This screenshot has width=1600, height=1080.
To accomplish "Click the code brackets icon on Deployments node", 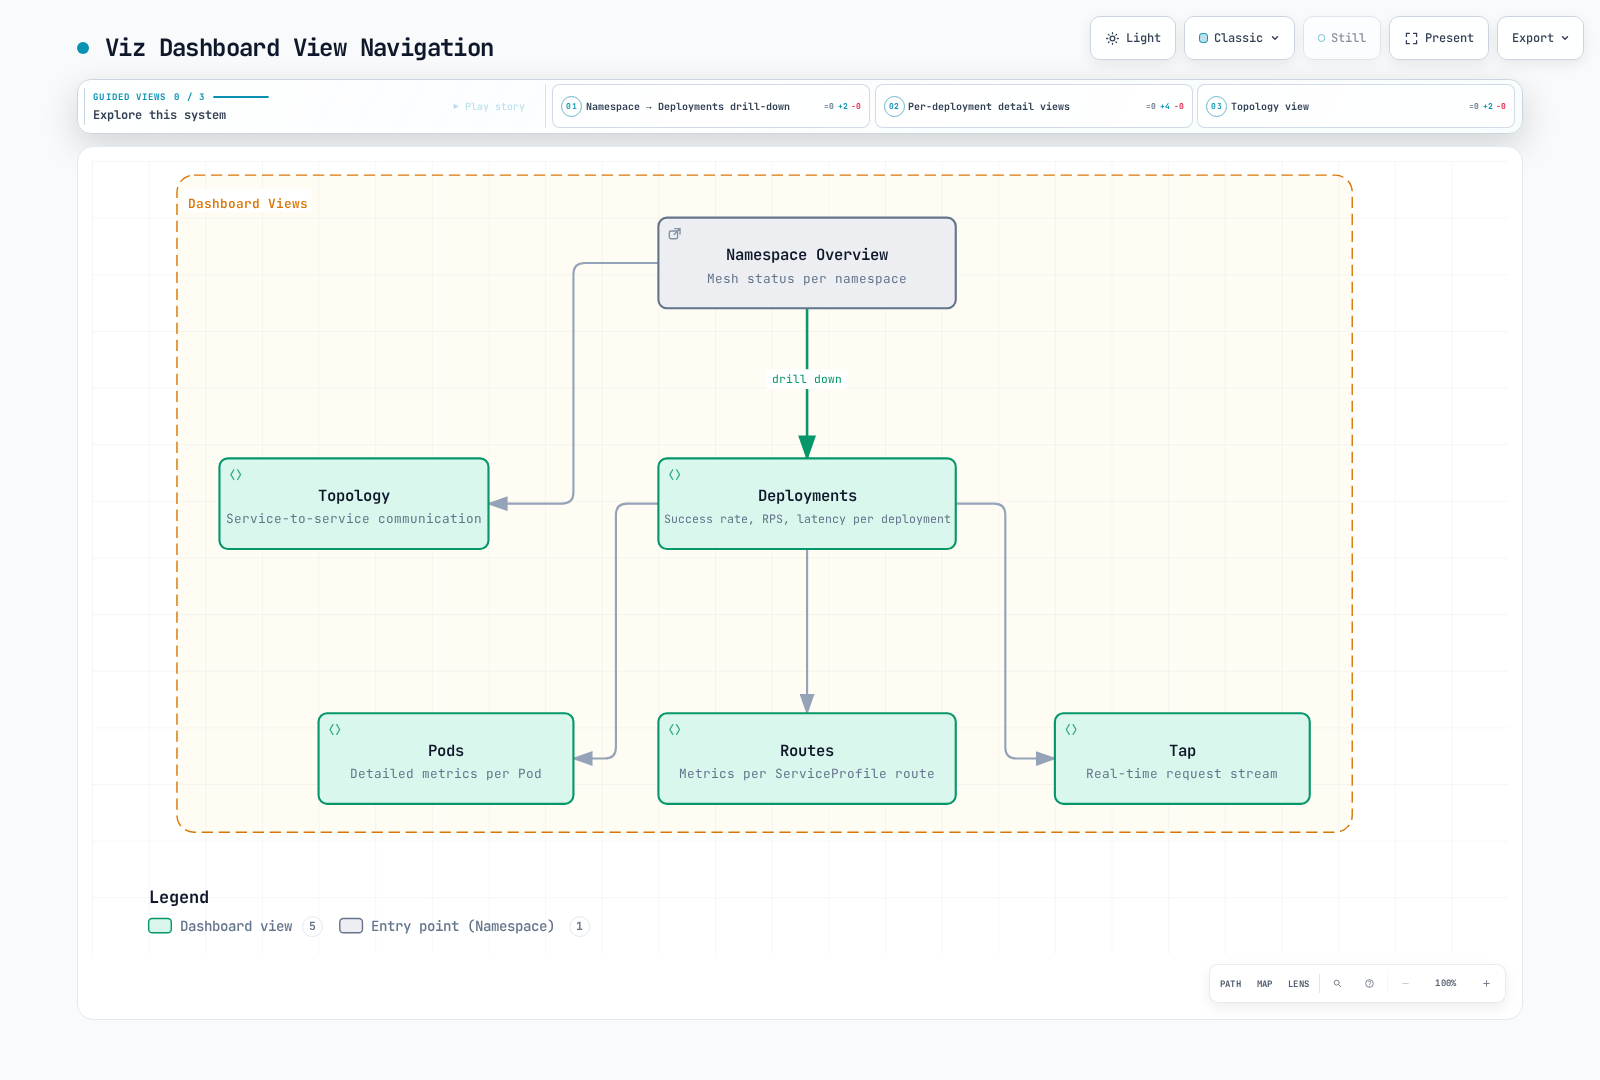I will (675, 475).
